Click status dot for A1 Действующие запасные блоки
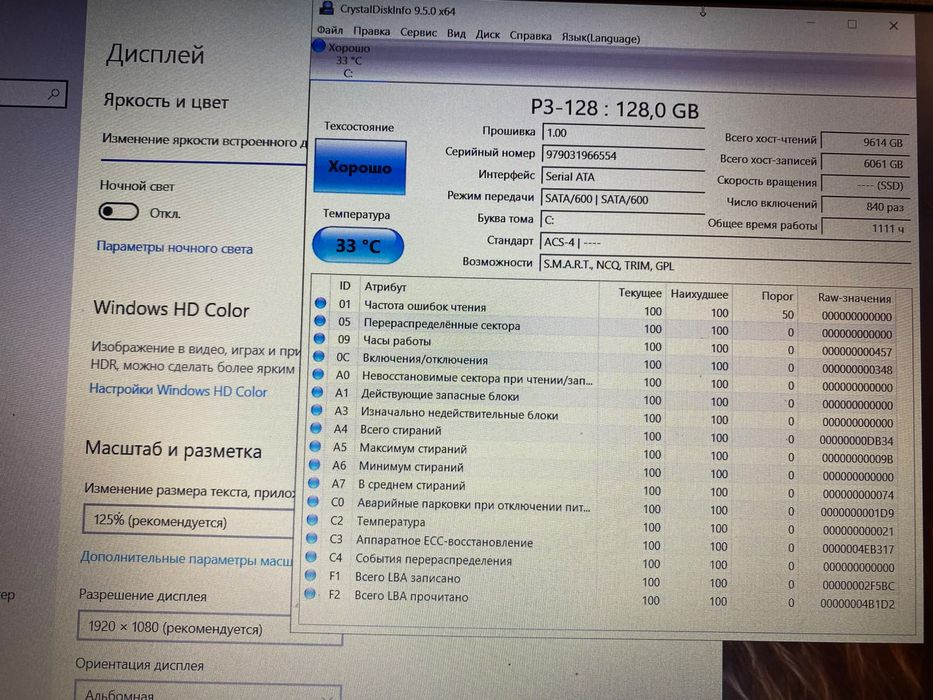The height and width of the screenshot is (700, 933). (317, 392)
